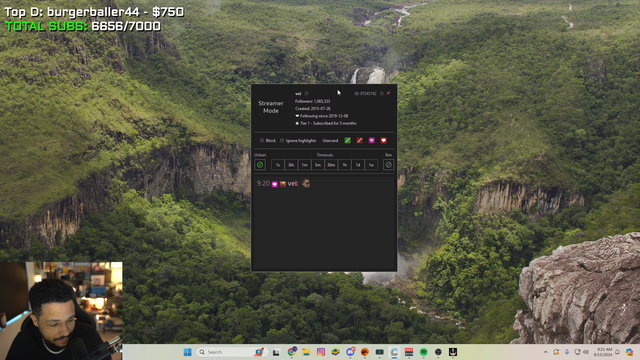640x360 pixels.
Task: Open the Usercard button
Action: pyautogui.click(x=330, y=140)
